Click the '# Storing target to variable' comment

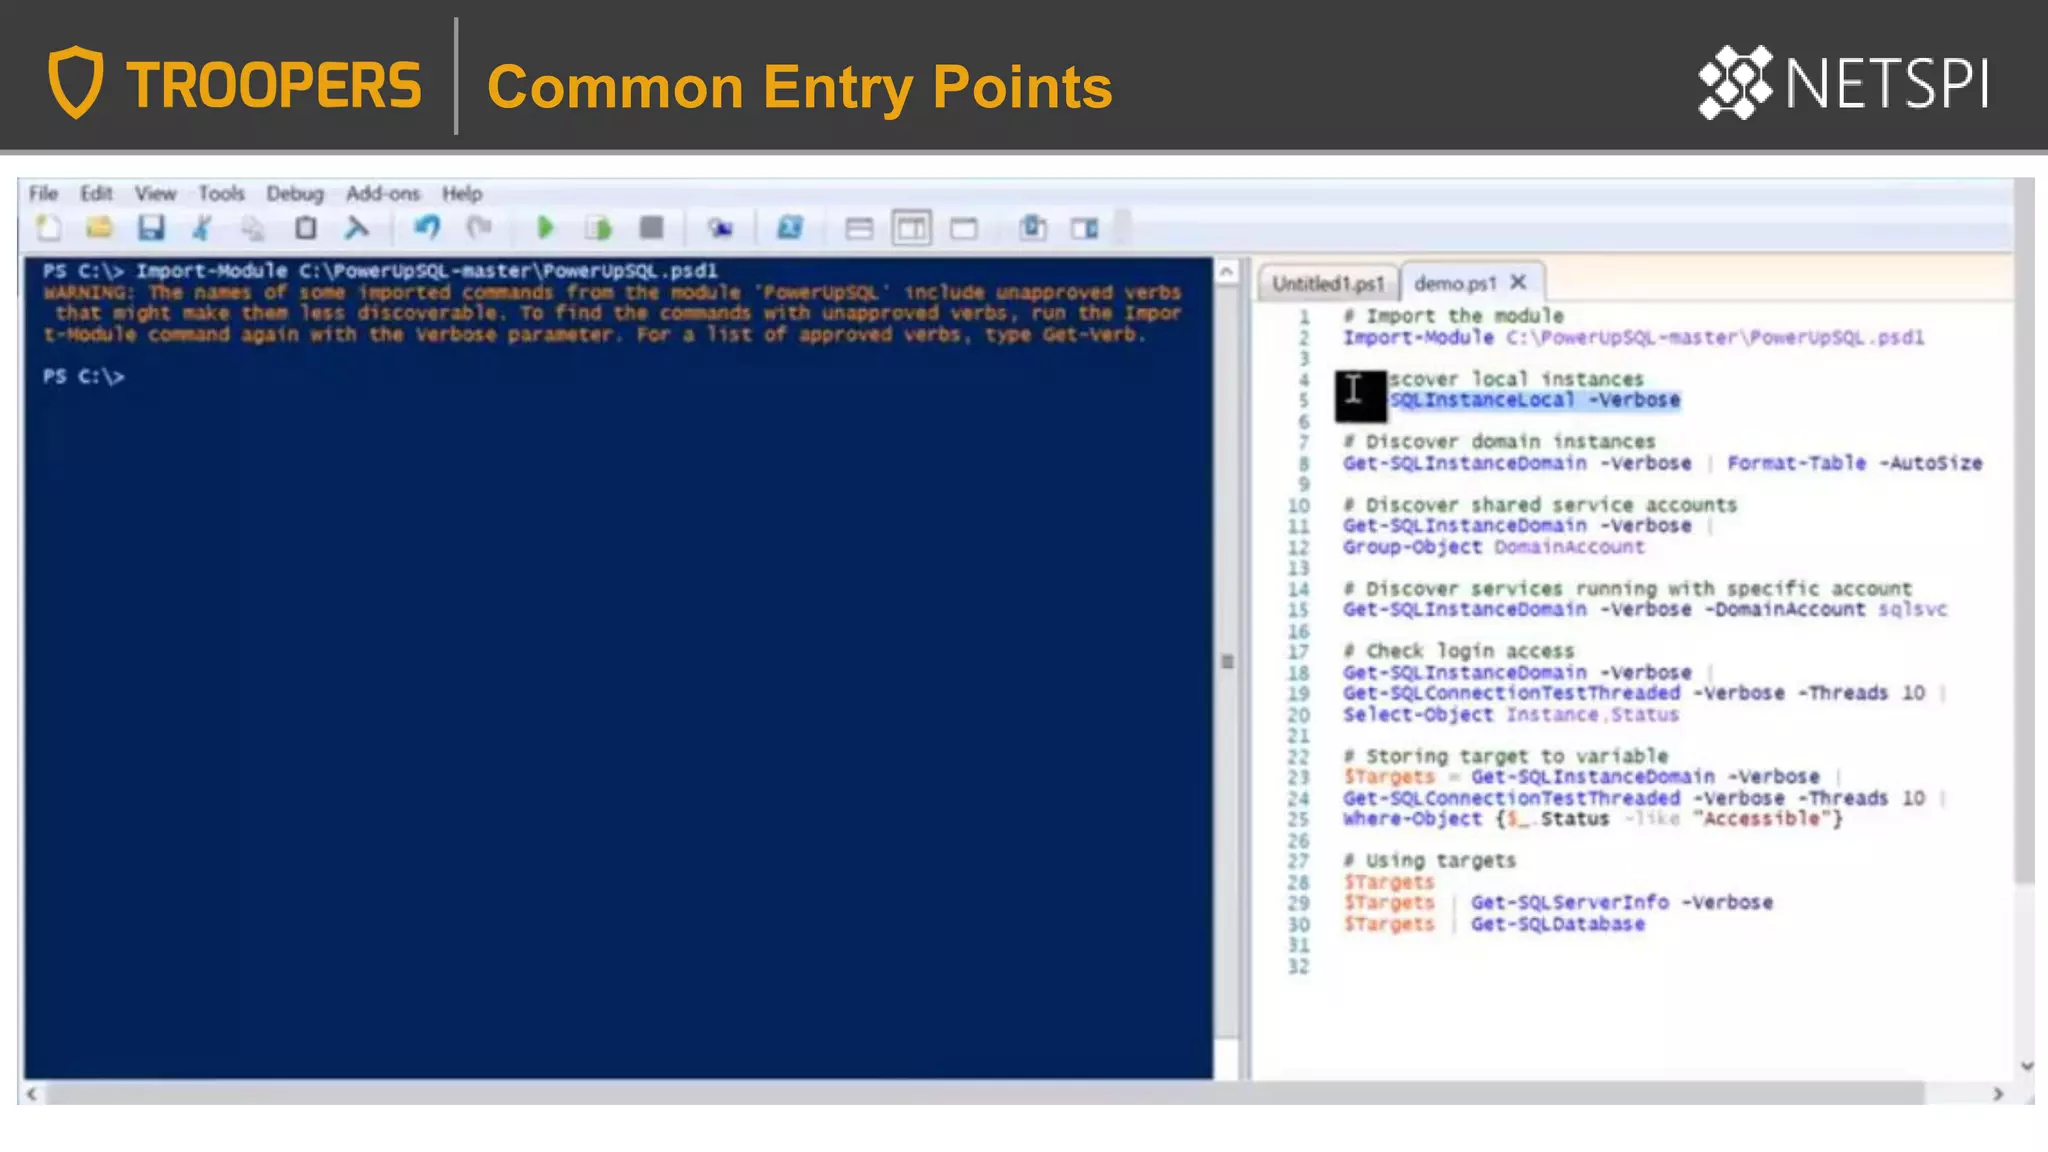tap(1505, 756)
